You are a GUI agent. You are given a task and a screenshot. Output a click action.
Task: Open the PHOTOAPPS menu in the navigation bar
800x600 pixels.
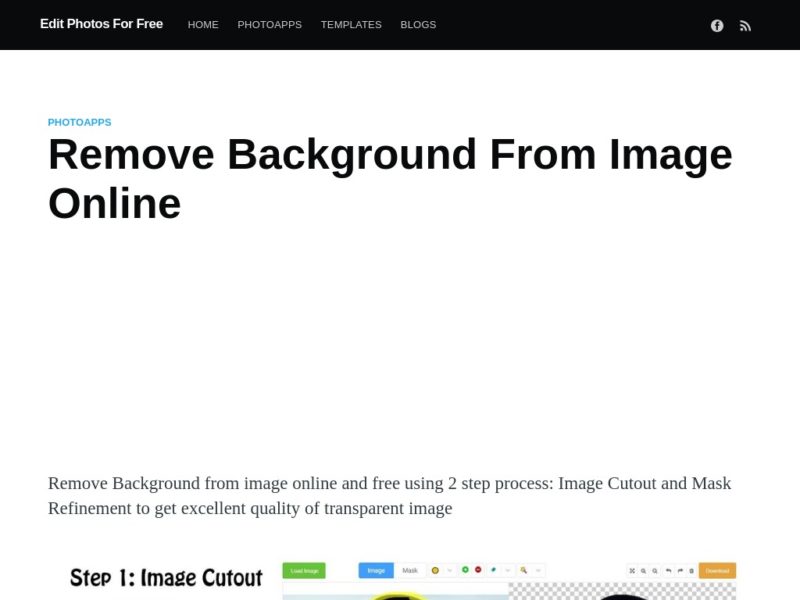(x=269, y=24)
